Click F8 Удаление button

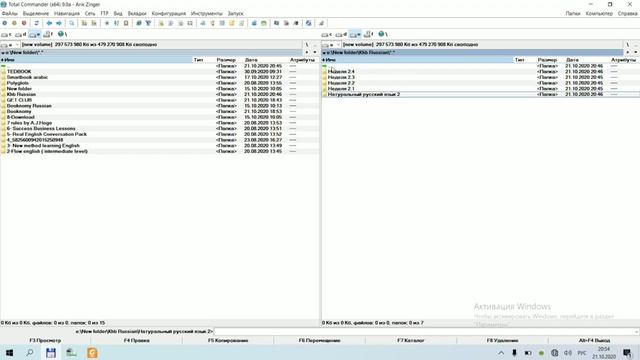coord(502,340)
